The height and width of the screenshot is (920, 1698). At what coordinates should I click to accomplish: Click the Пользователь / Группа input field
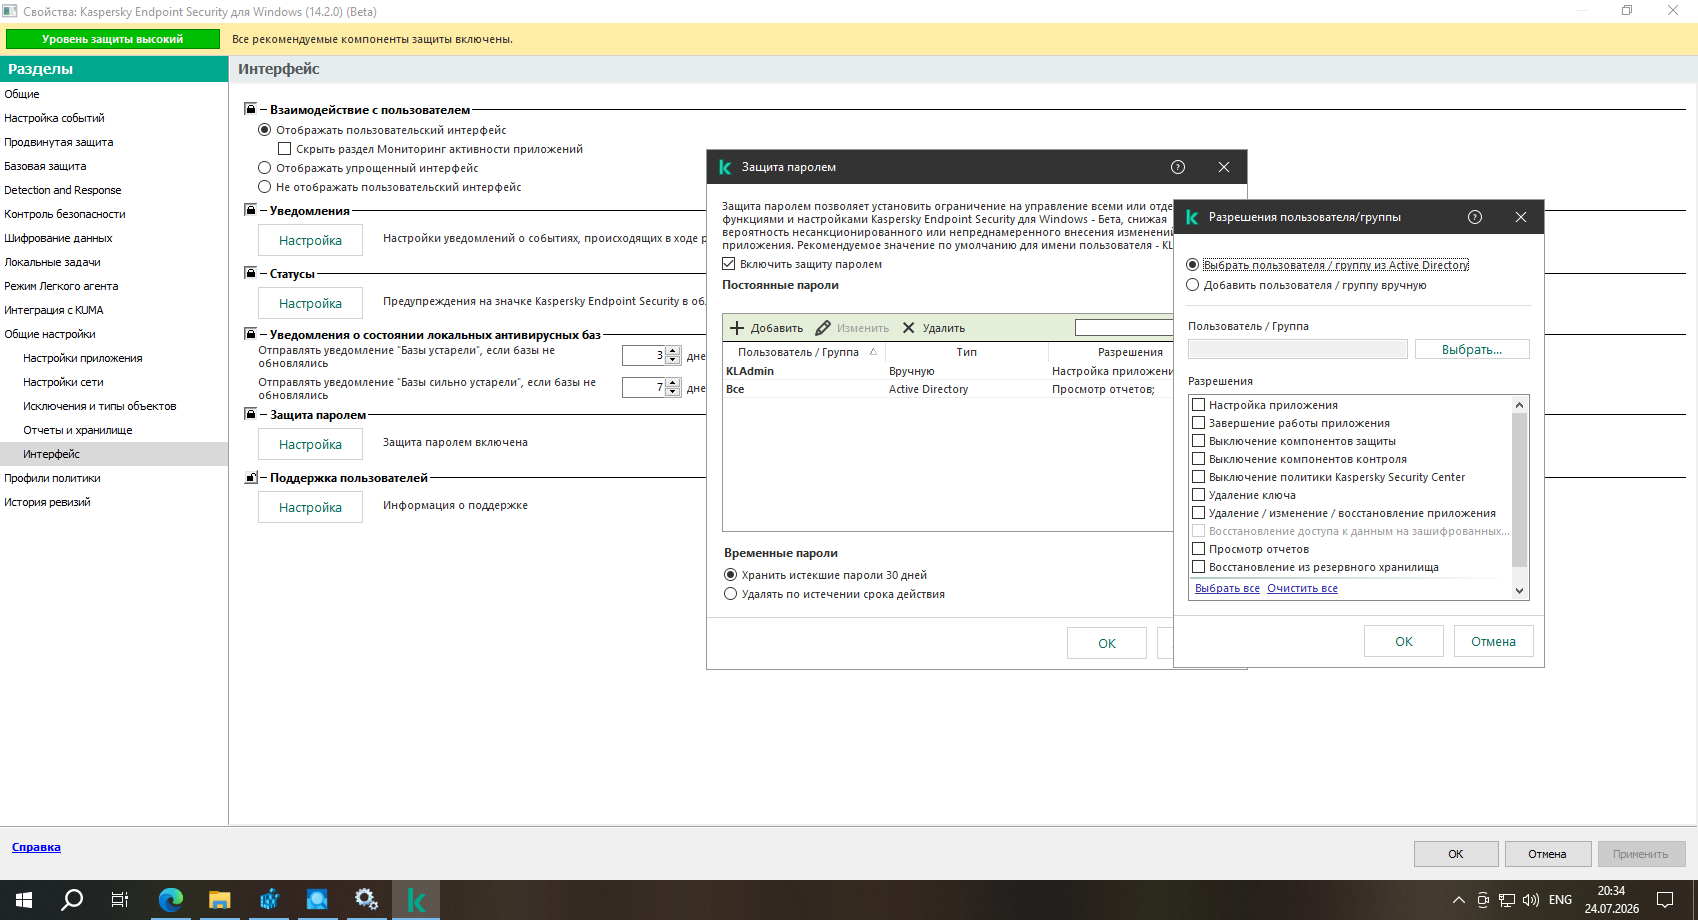coord(1297,349)
